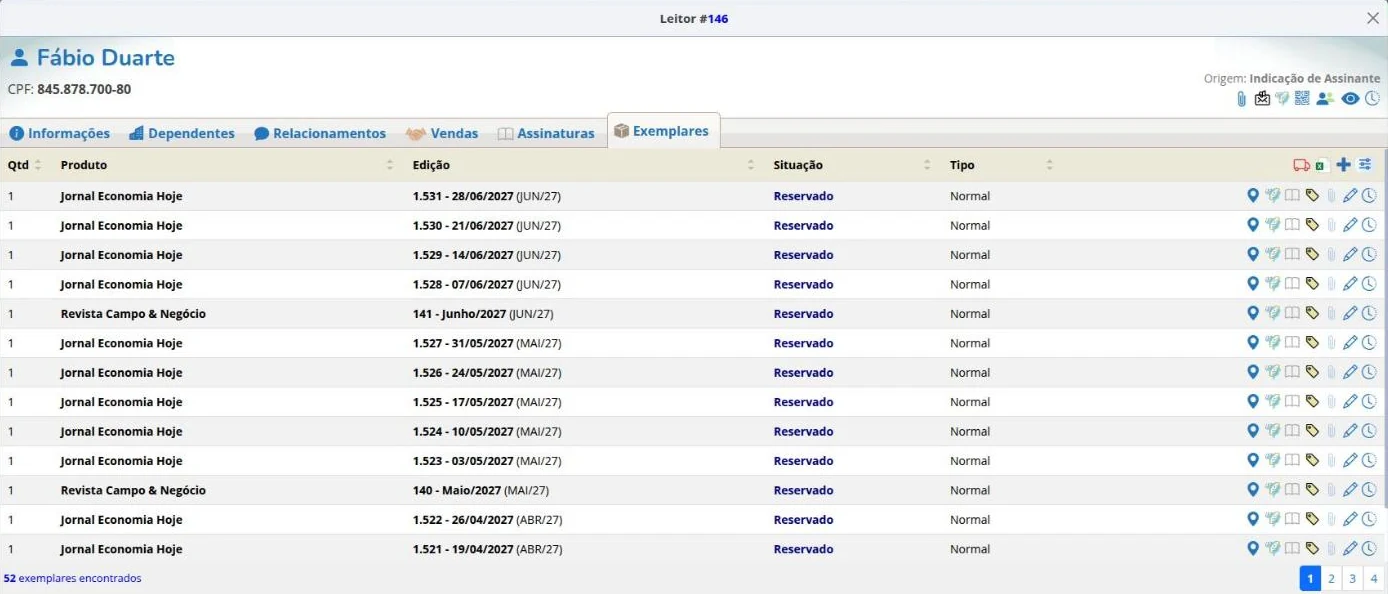The width and height of the screenshot is (1388, 594).
Task: Click the paperclip attachments icon below Origem
Action: click(x=1241, y=98)
